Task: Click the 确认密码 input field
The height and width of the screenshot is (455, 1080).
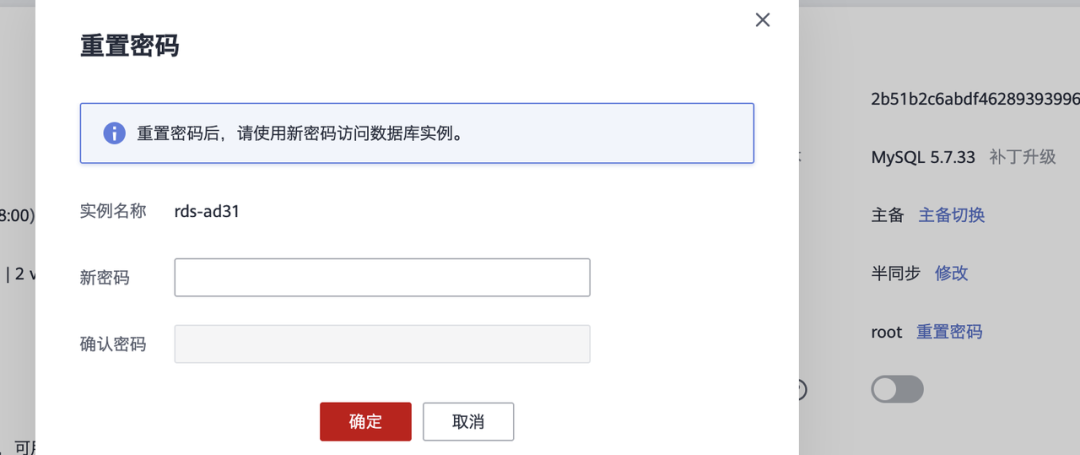Action: click(382, 344)
